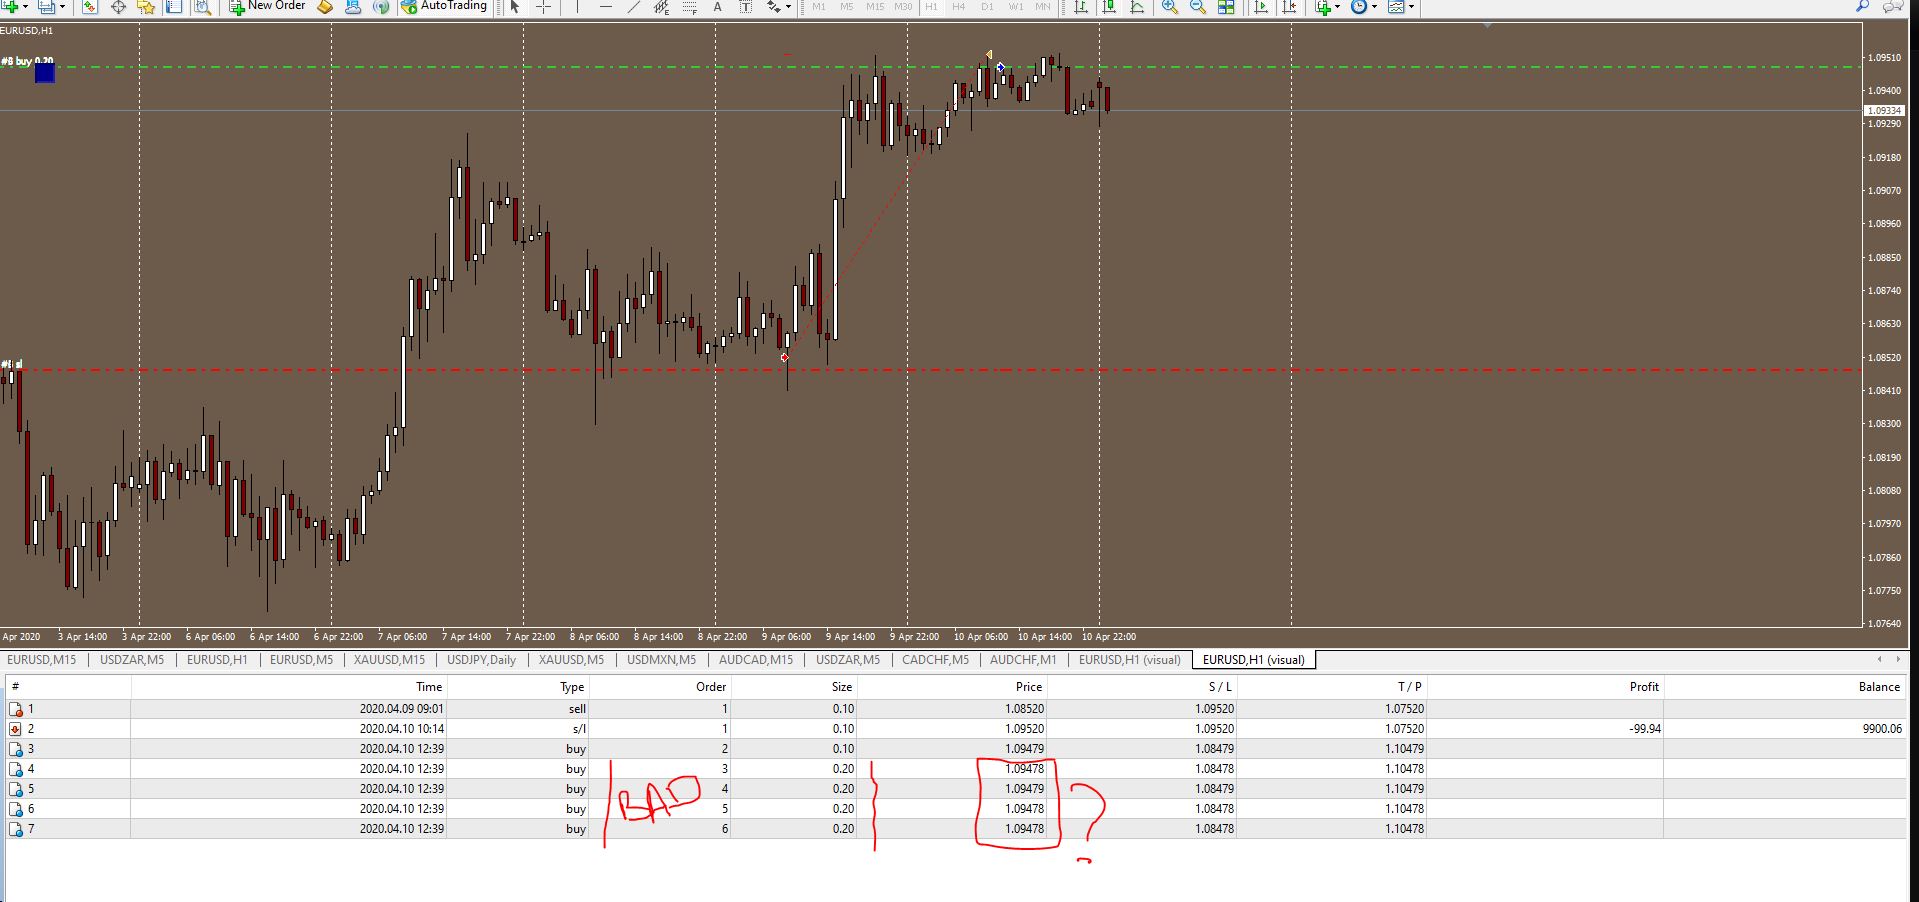Switch timeframe to W1
This screenshot has height=902, width=1919.
[1015, 7]
